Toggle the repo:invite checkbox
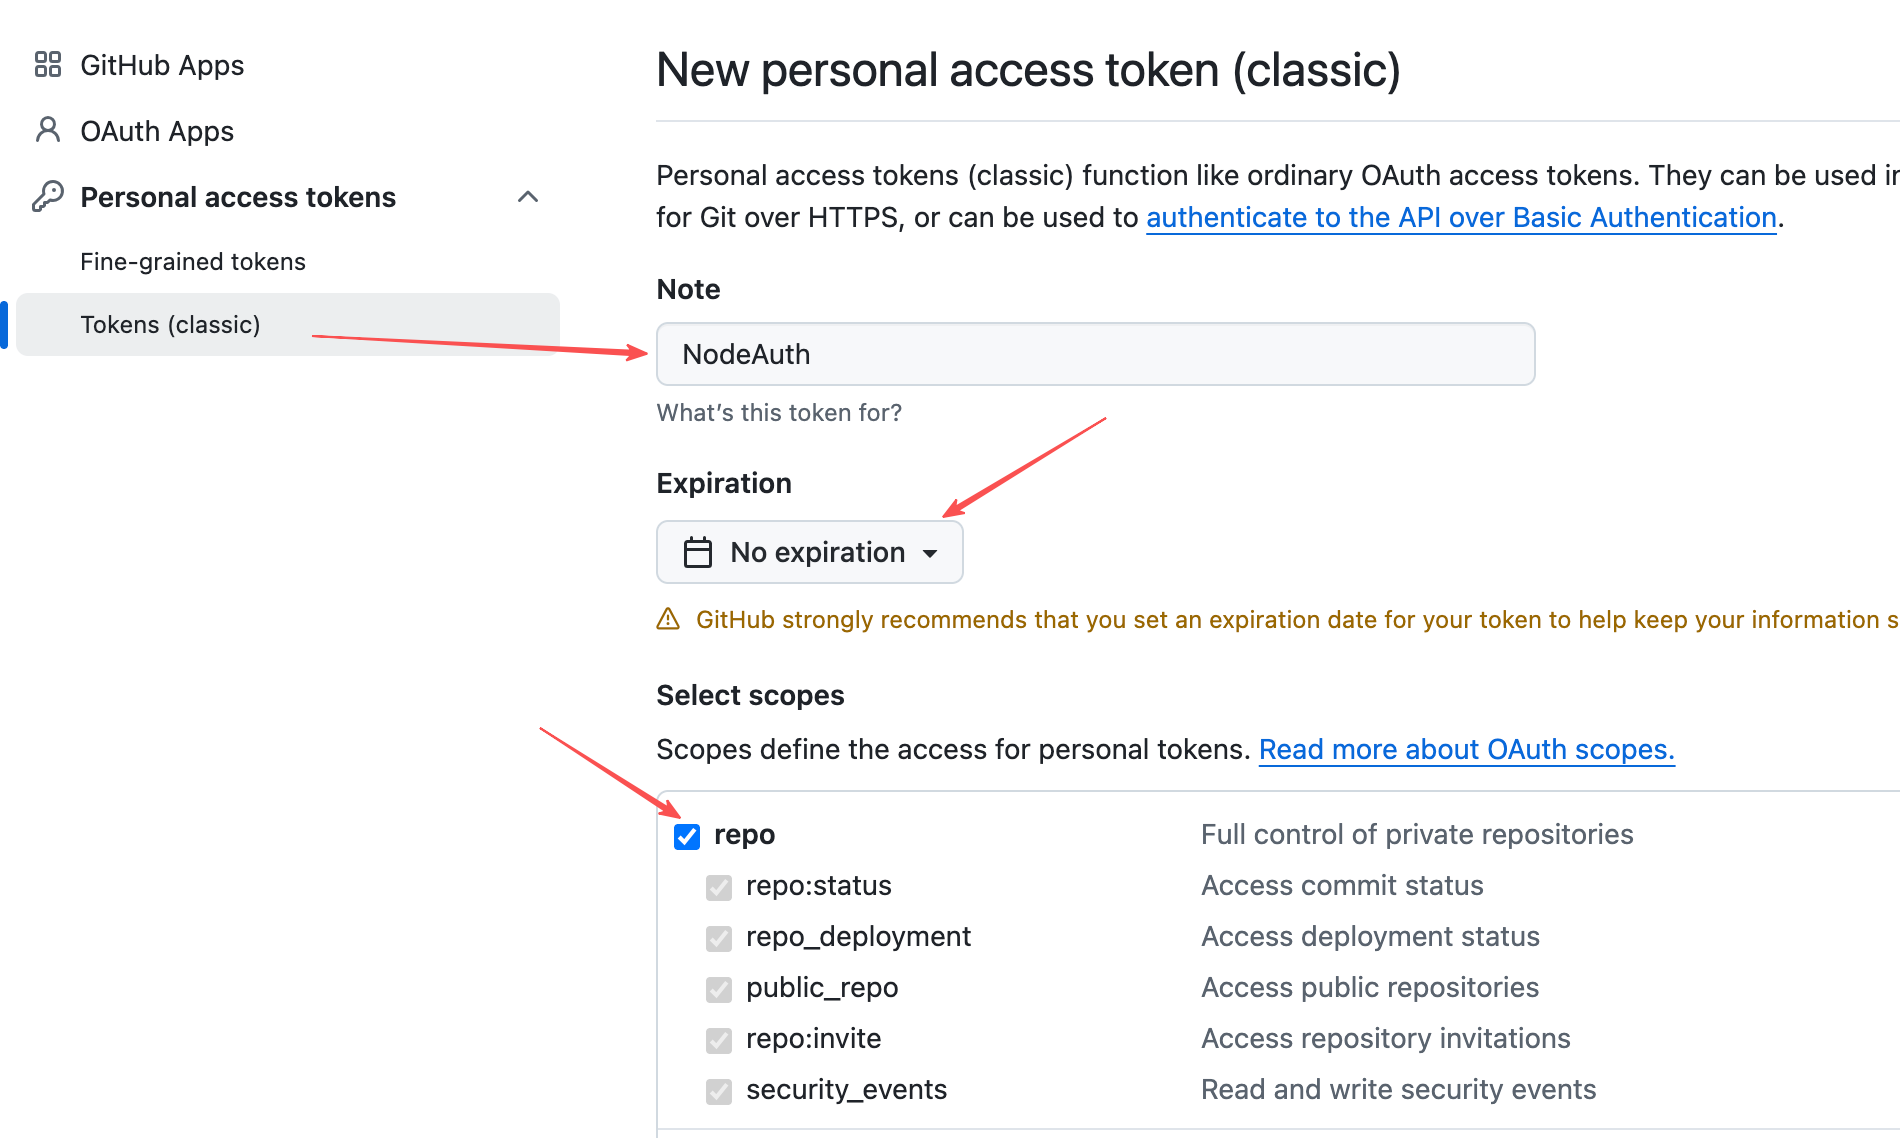Viewport: 1900px width, 1138px height. tap(719, 1040)
